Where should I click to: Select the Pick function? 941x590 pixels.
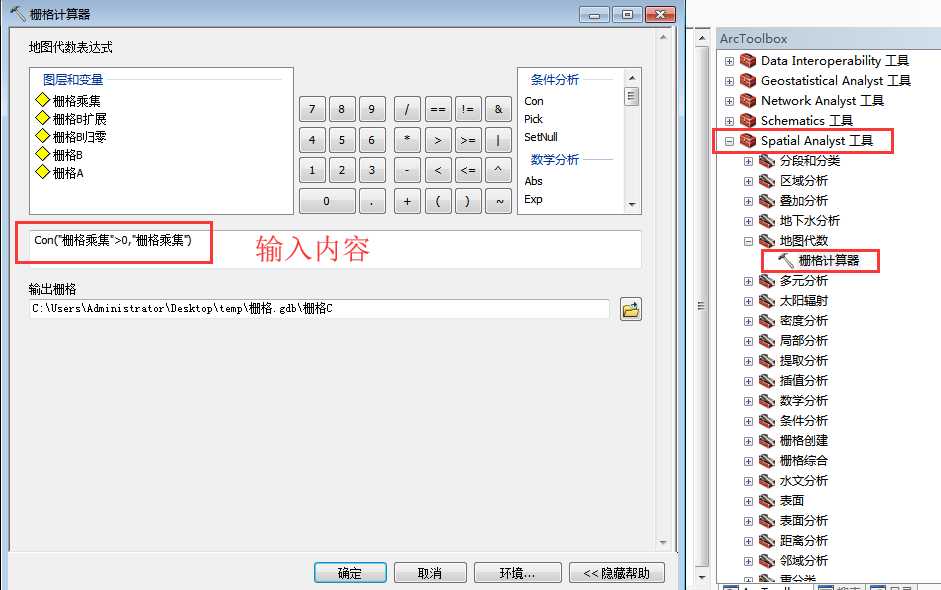[x=533, y=119]
